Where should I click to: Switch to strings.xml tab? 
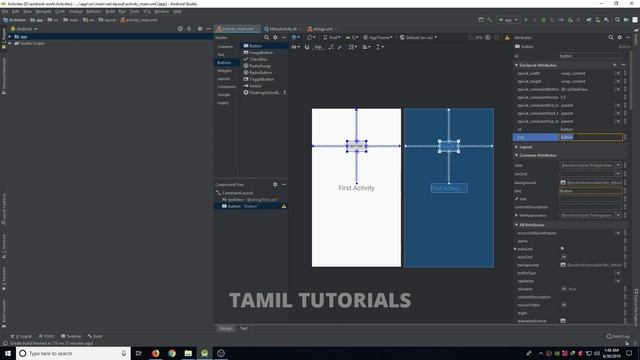[x=322, y=29]
